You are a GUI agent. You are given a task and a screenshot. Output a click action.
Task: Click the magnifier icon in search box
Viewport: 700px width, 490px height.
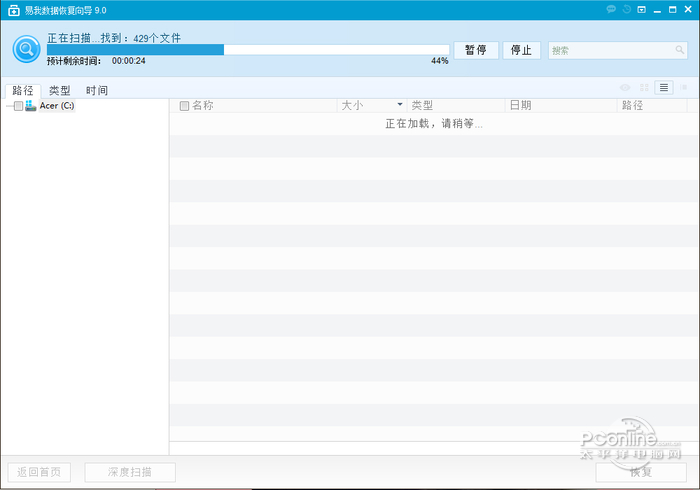pyautogui.click(x=679, y=50)
